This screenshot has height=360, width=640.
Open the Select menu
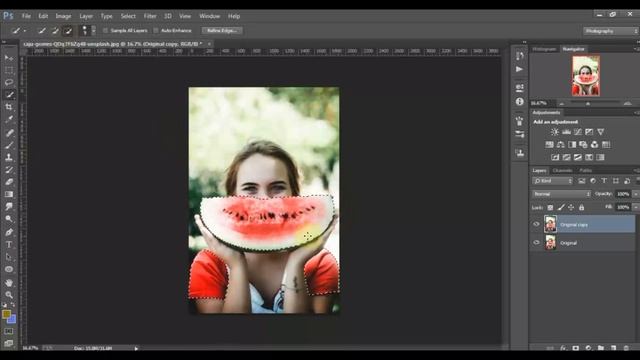click(128, 16)
